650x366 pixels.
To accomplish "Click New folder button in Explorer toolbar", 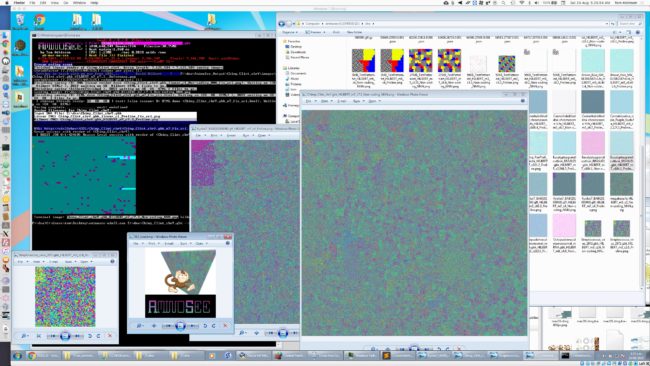I will 354,32.
